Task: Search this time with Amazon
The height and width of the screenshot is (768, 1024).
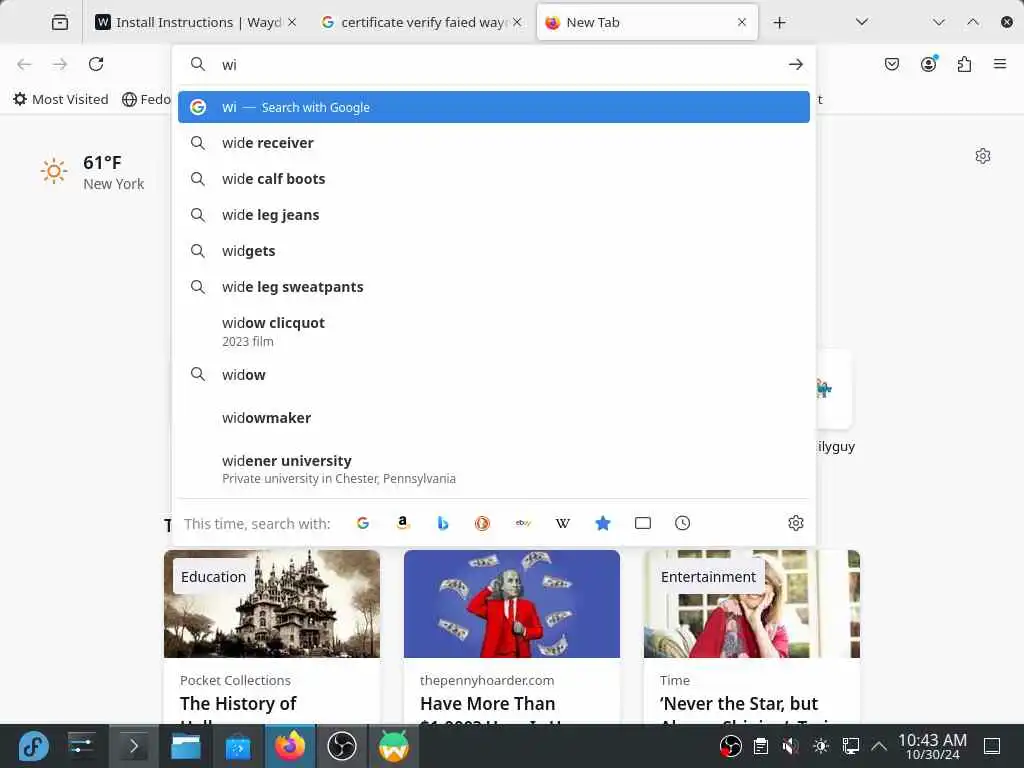Action: (403, 523)
